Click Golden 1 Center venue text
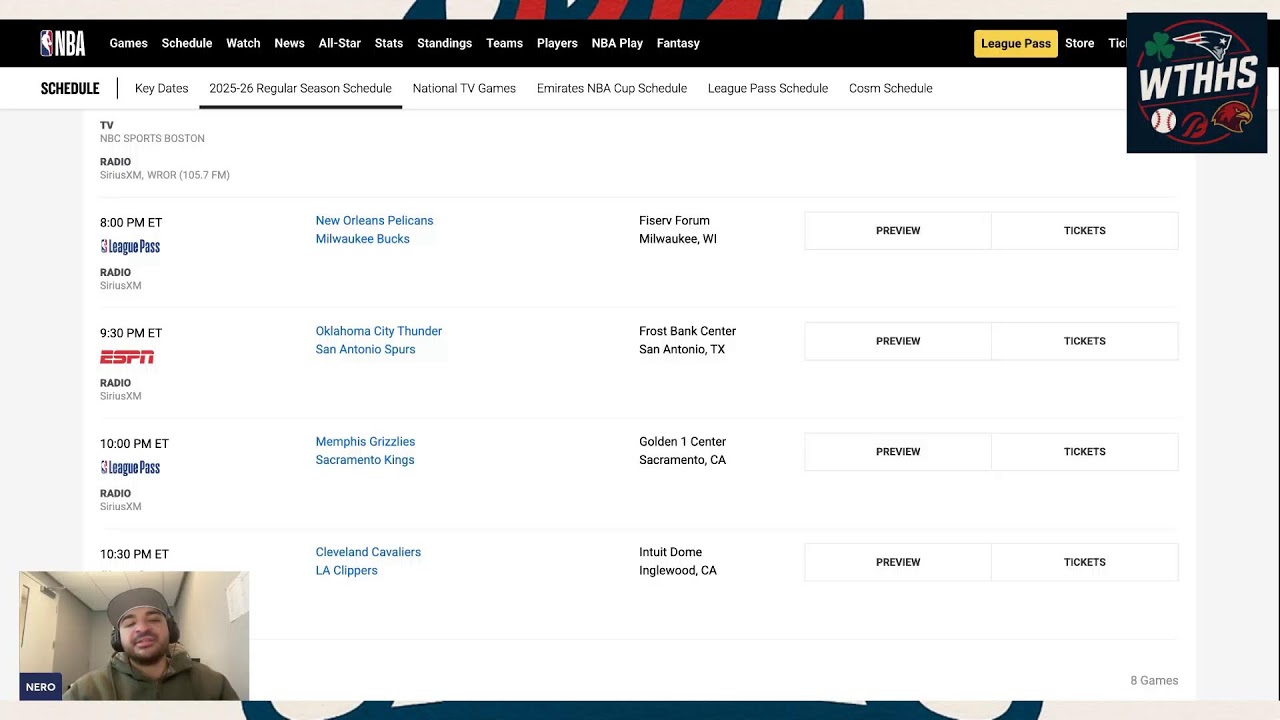This screenshot has width=1280, height=720. point(682,442)
